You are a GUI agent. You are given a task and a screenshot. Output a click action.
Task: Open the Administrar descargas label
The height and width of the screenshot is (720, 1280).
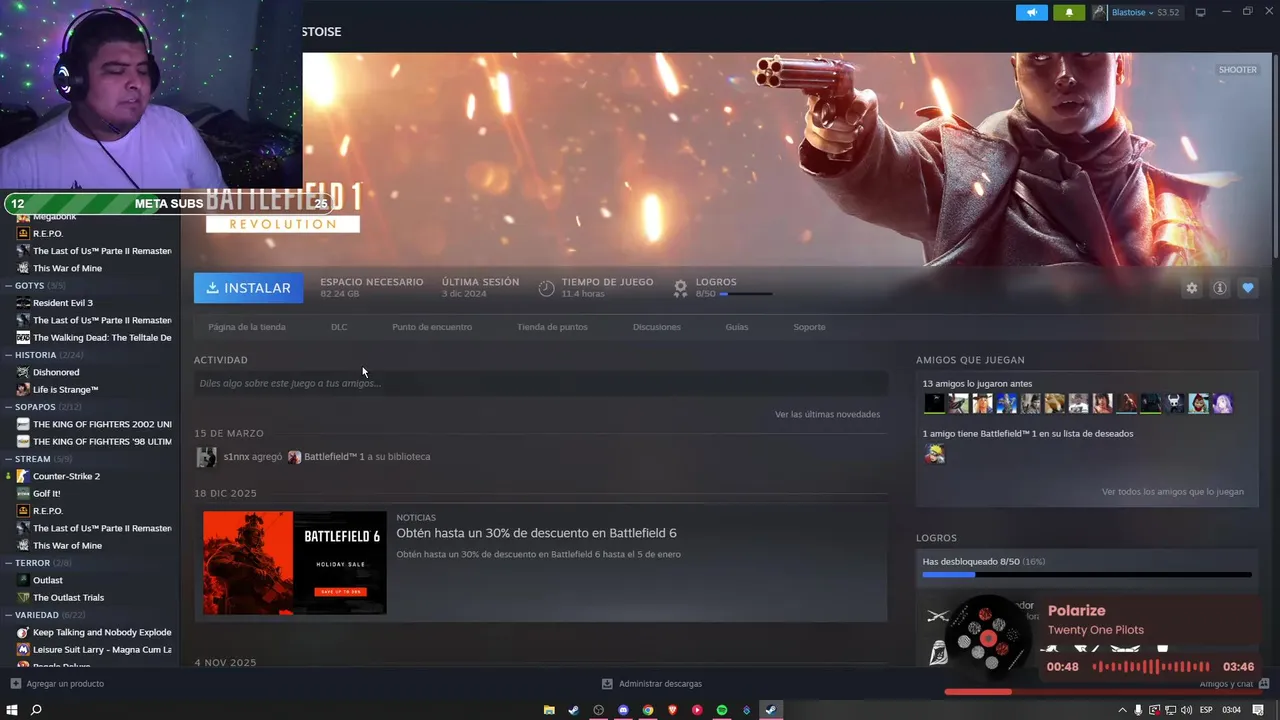(660, 684)
